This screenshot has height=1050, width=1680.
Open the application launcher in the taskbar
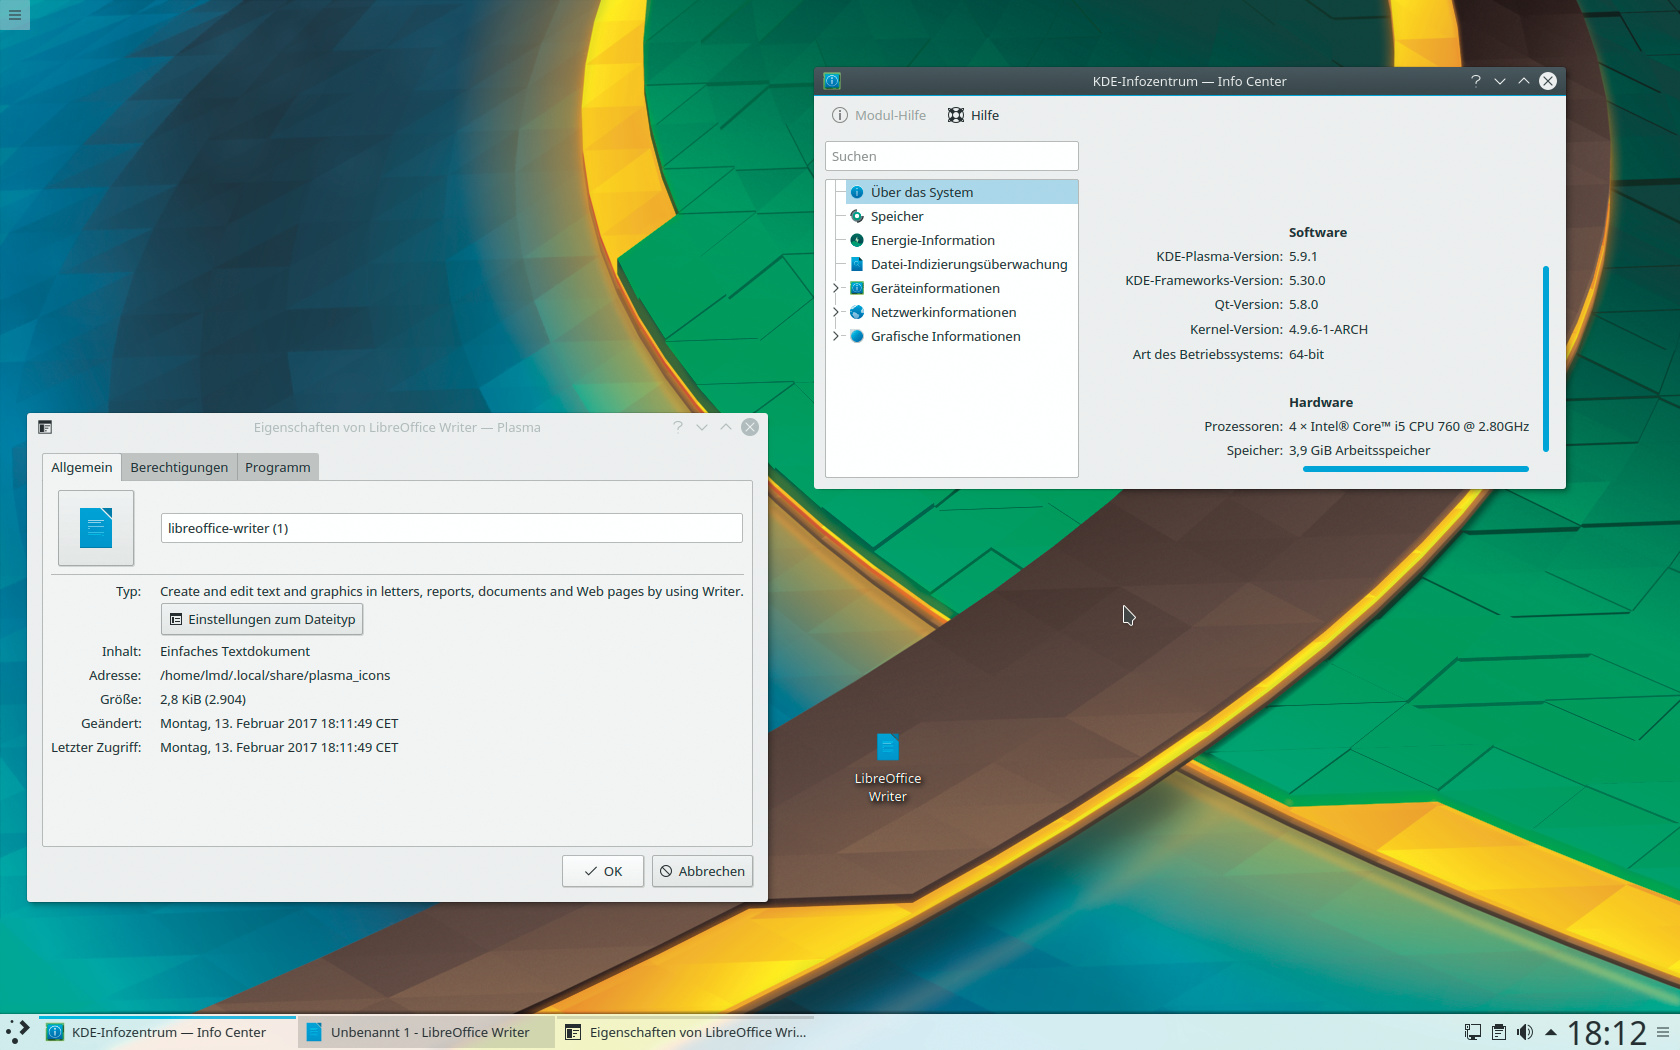click(x=18, y=1032)
